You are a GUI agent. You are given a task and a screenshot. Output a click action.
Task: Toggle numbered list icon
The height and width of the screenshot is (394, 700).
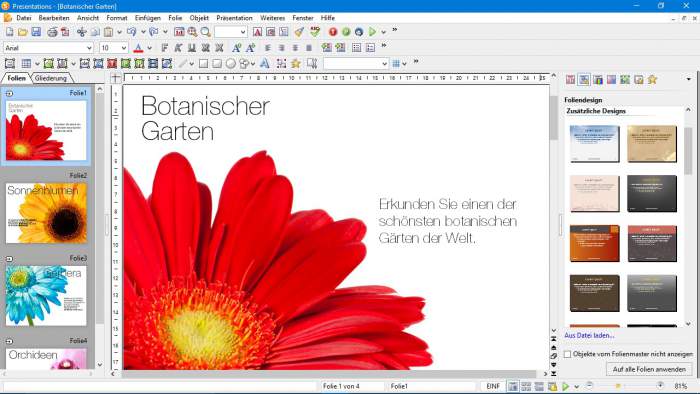click(370, 48)
